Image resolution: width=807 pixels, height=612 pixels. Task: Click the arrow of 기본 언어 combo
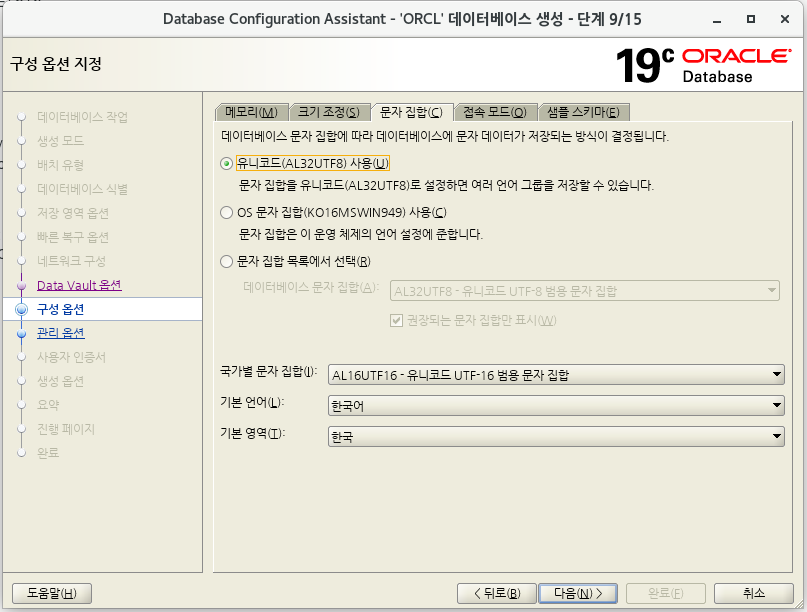click(777, 406)
